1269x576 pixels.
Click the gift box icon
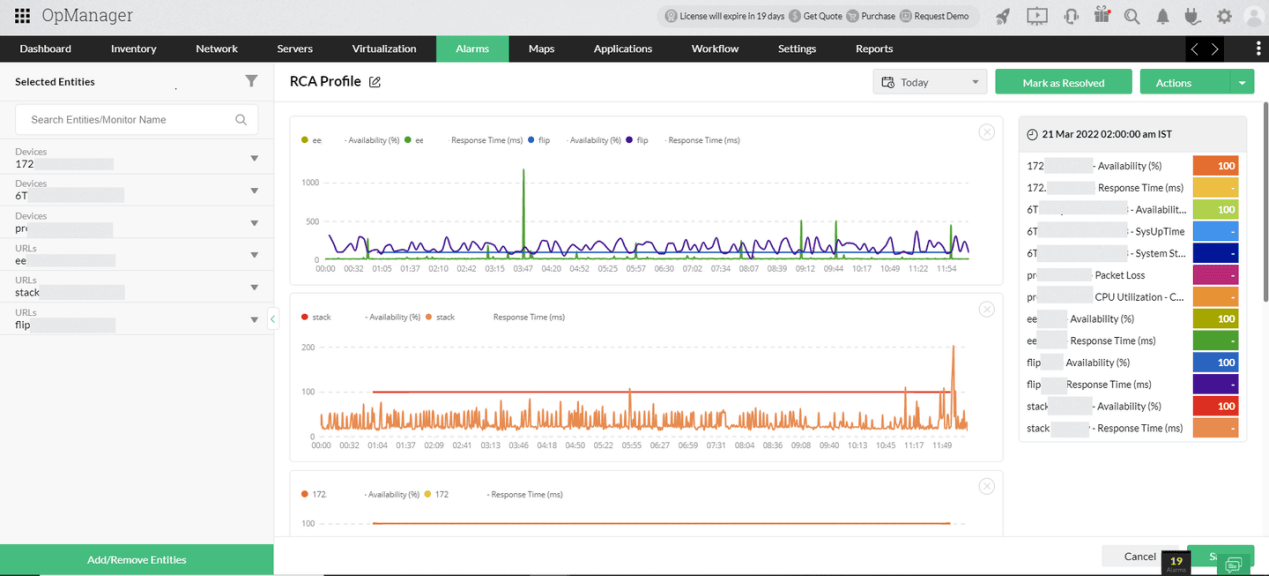coord(1102,15)
